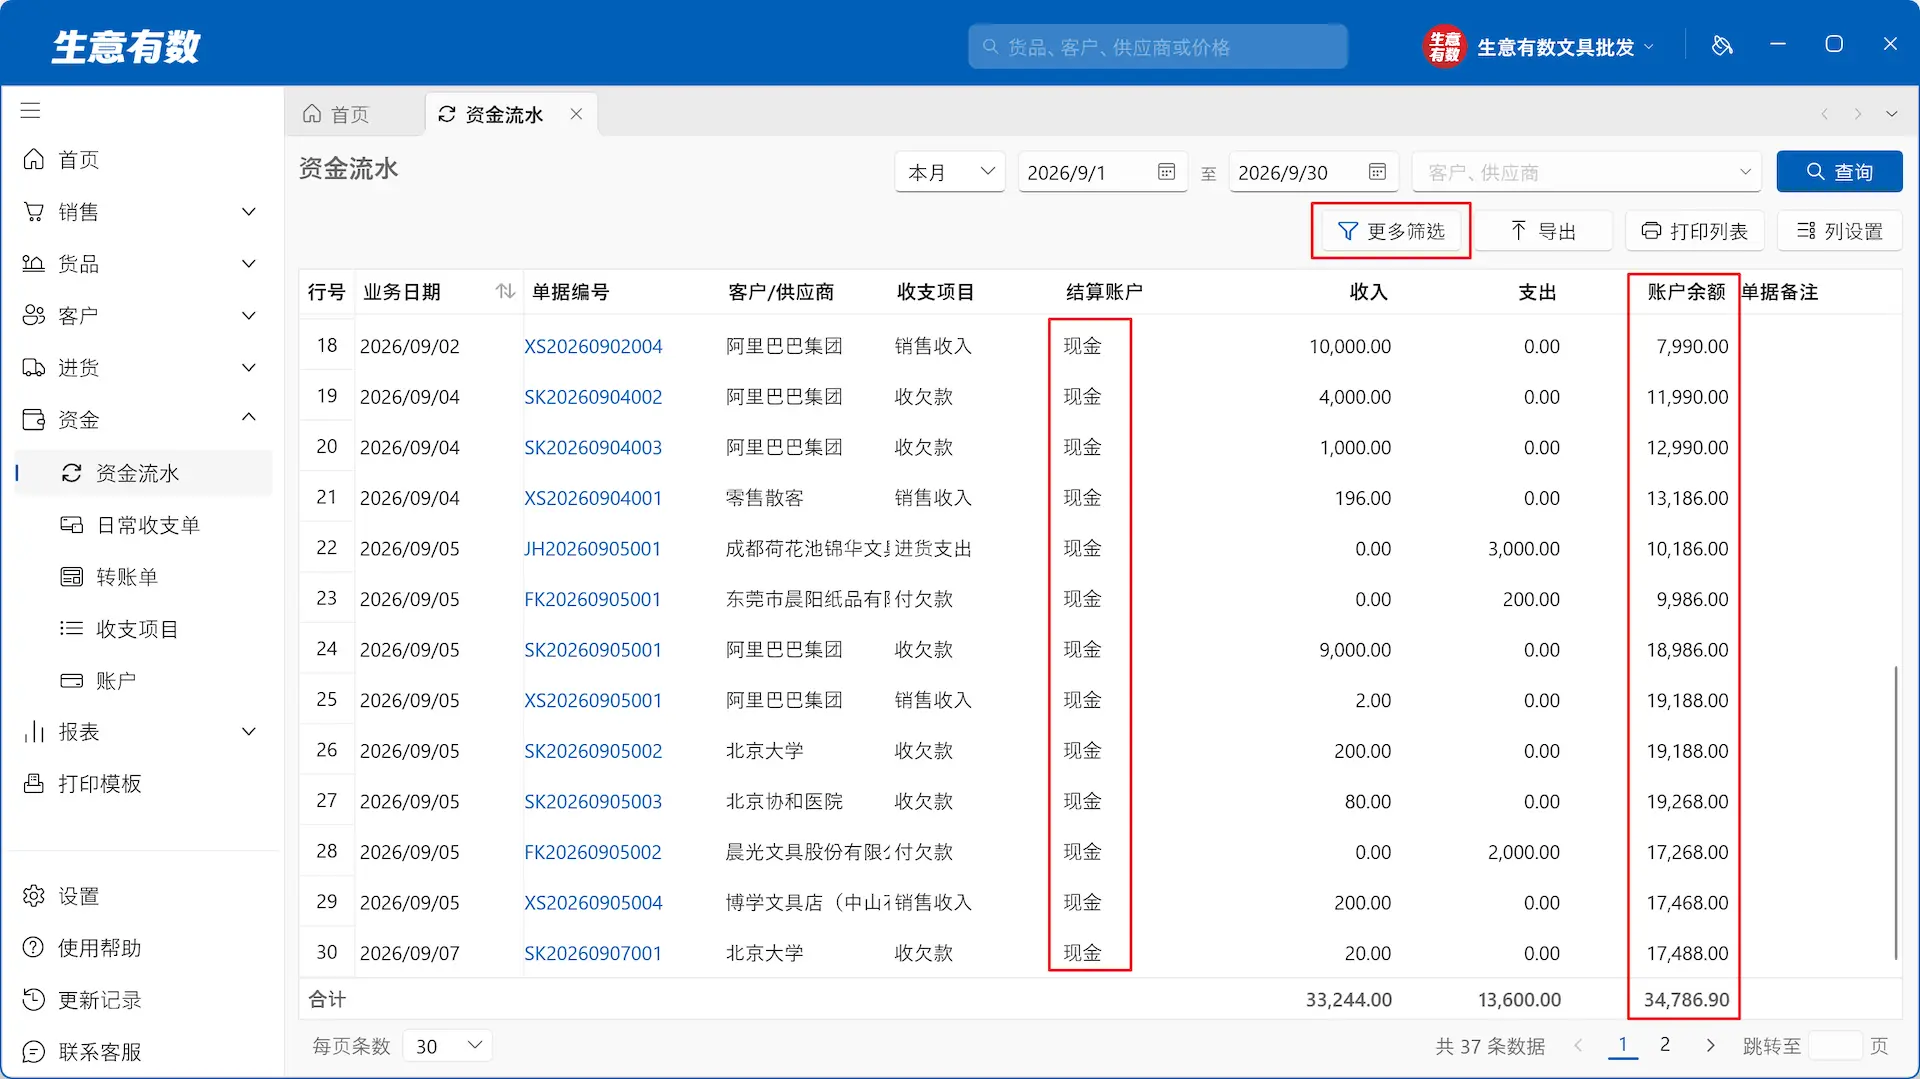Go to page 2 of results
This screenshot has height=1079, width=1920.
coord(1665,1045)
